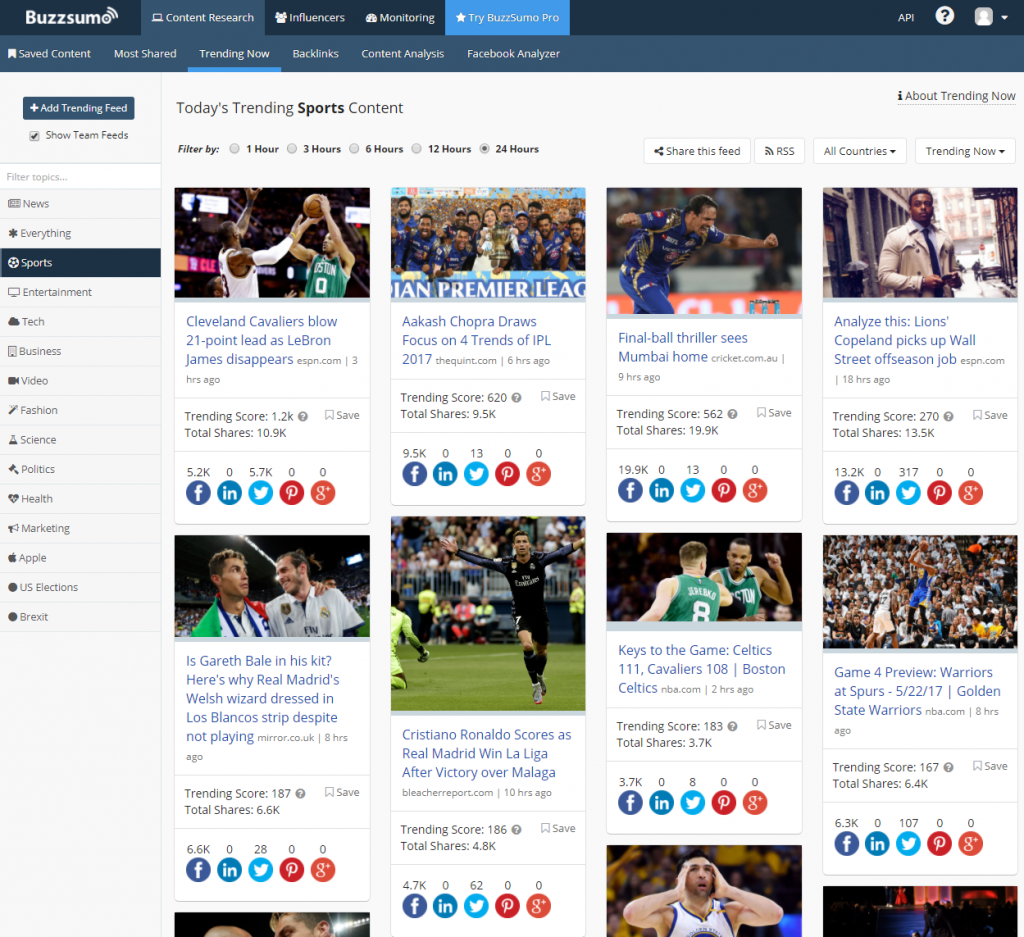Select the Entertainment topic in sidebar

tap(80, 293)
